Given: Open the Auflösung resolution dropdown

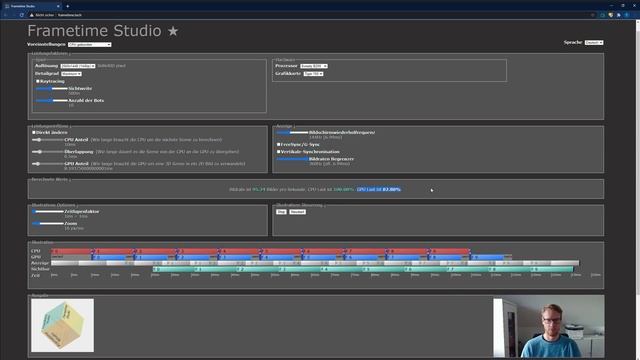Looking at the screenshot, I should click(x=78, y=66).
